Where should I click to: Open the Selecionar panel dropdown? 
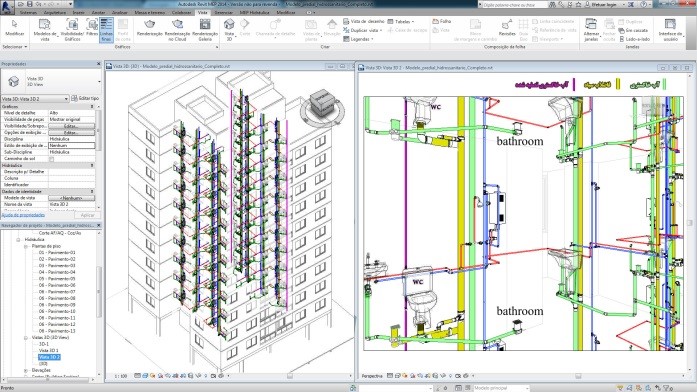click(x=15, y=47)
